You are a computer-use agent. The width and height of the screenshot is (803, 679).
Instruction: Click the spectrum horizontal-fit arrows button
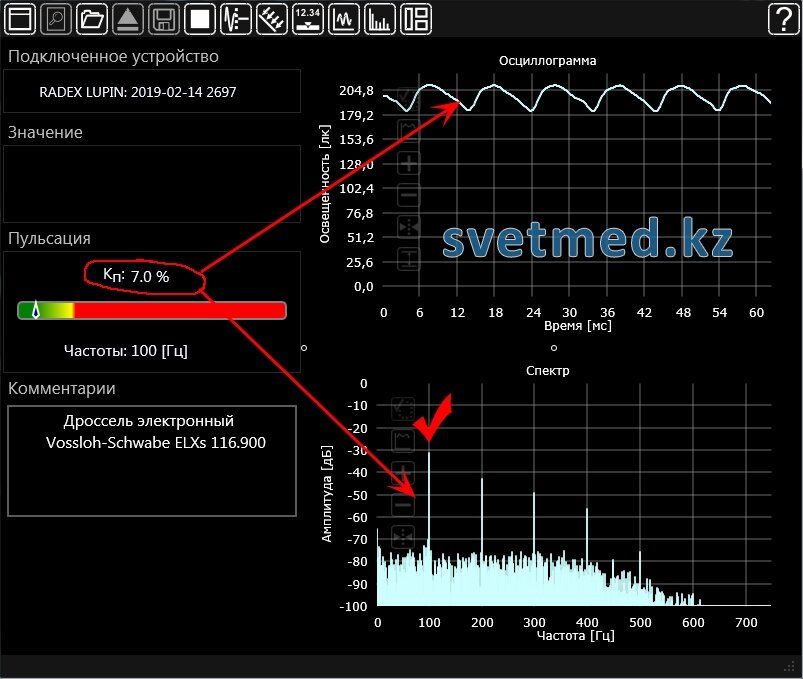coord(403,537)
